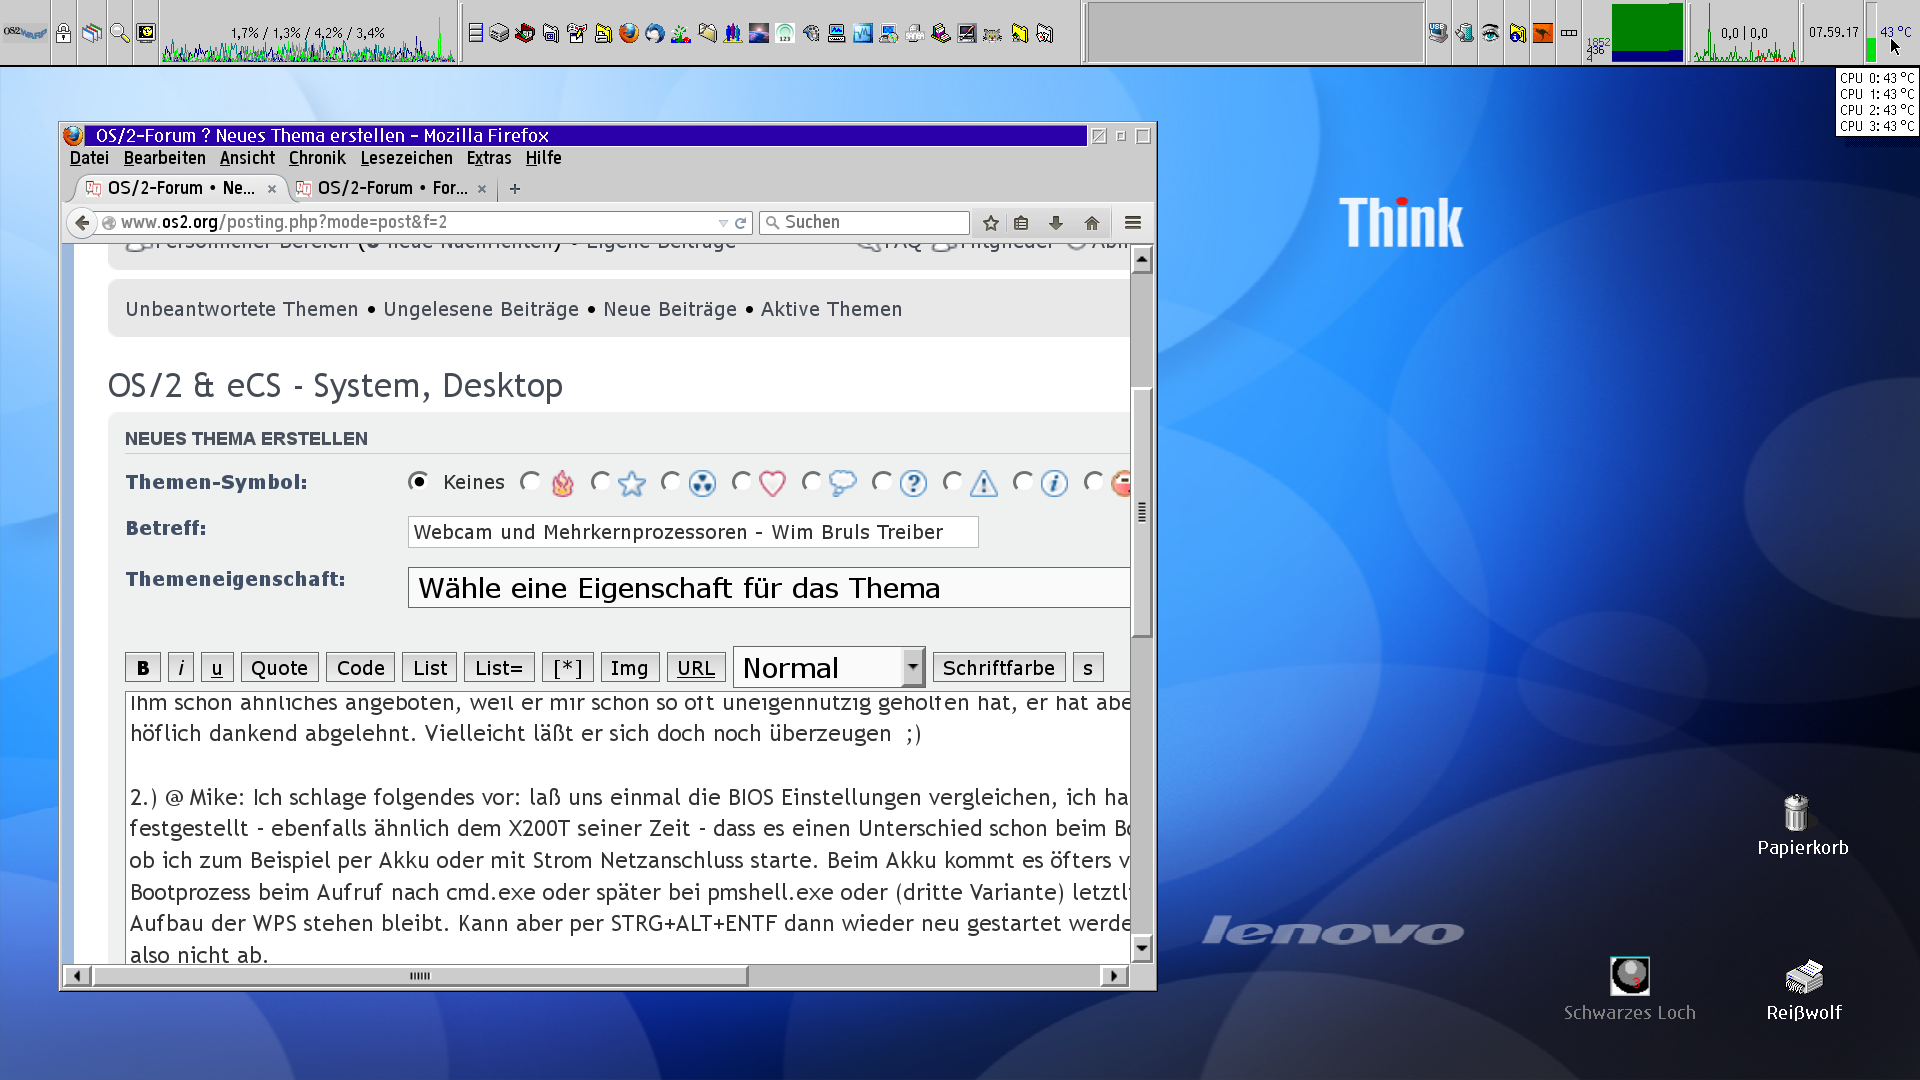Switch to second OS/2-Forum • For... tab

[391, 188]
